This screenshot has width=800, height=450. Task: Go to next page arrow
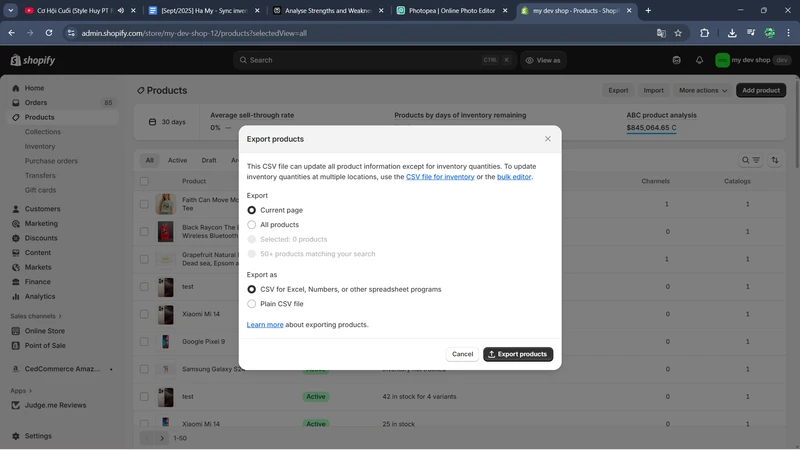pyautogui.click(x=162, y=438)
